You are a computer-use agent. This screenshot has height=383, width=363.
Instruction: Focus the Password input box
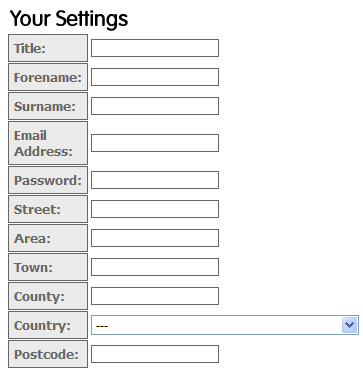pos(155,180)
